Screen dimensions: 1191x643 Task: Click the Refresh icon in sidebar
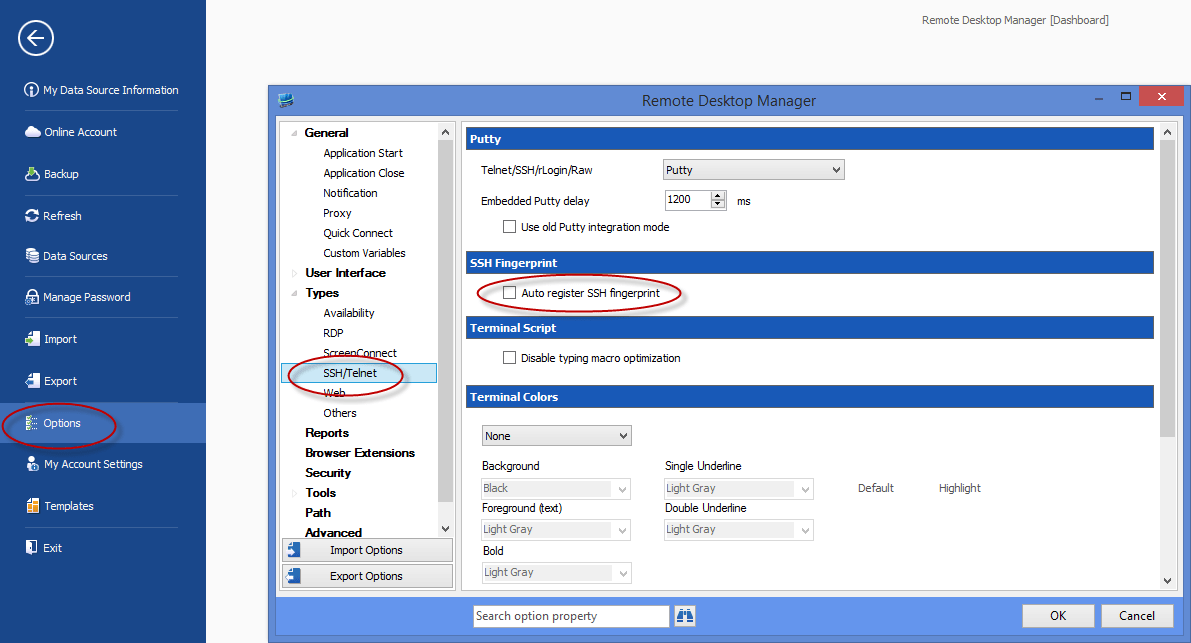pos(32,215)
